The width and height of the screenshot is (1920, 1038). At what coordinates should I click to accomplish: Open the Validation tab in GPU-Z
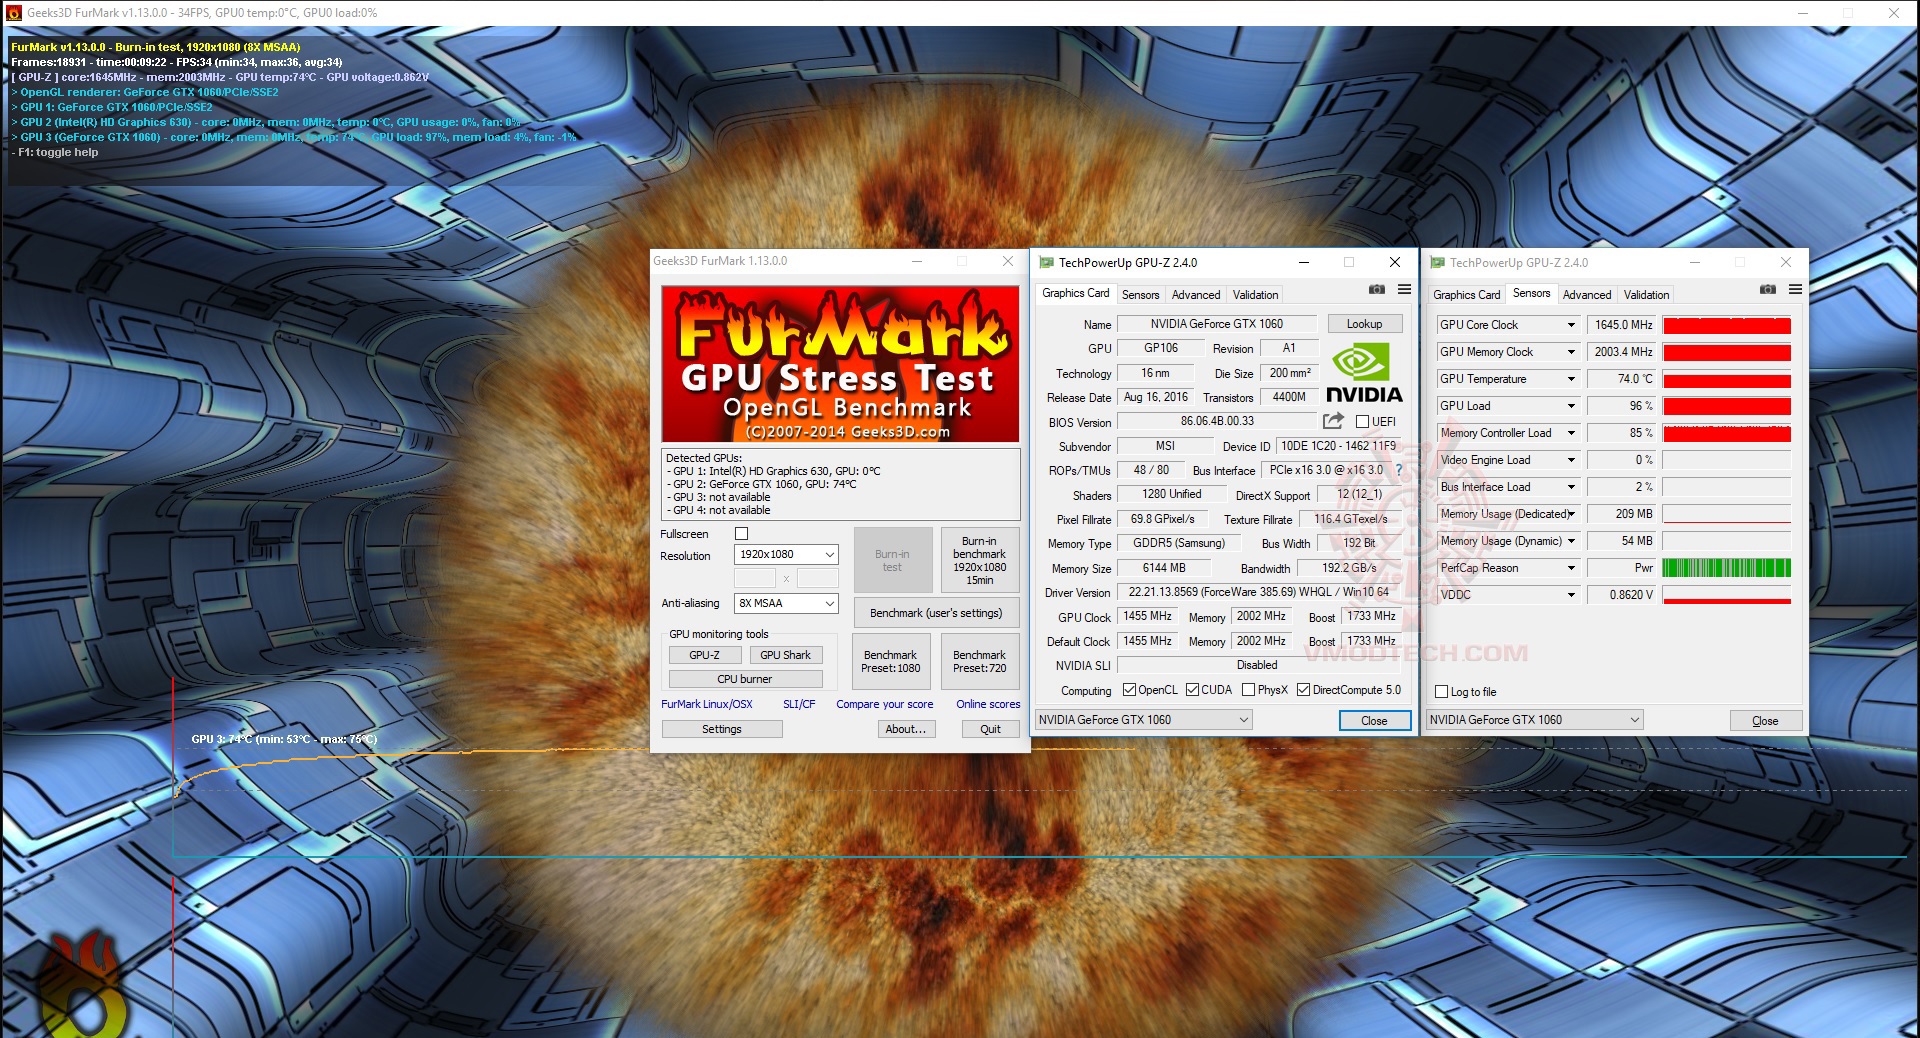1254,294
